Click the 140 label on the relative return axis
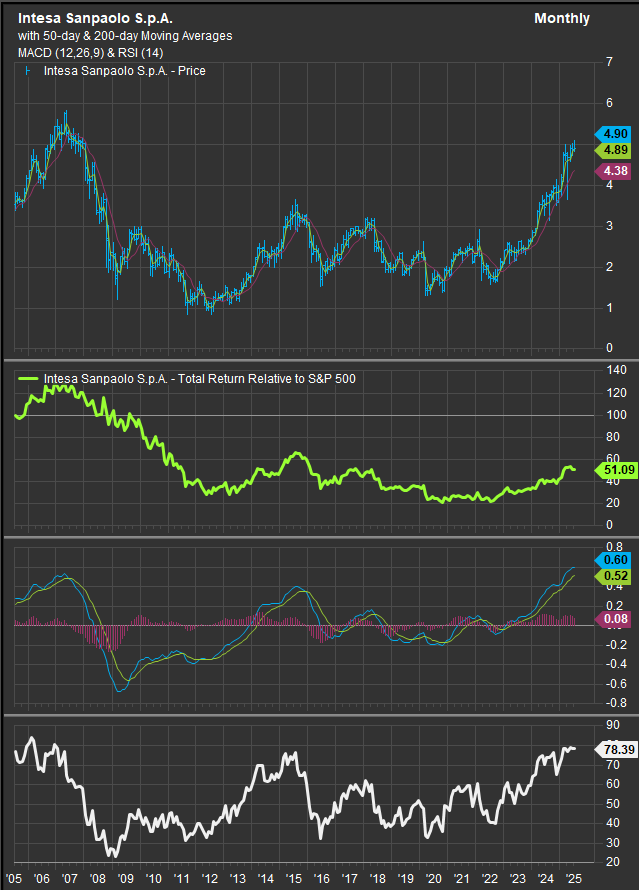The height and width of the screenshot is (890, 639). (616, 370)
